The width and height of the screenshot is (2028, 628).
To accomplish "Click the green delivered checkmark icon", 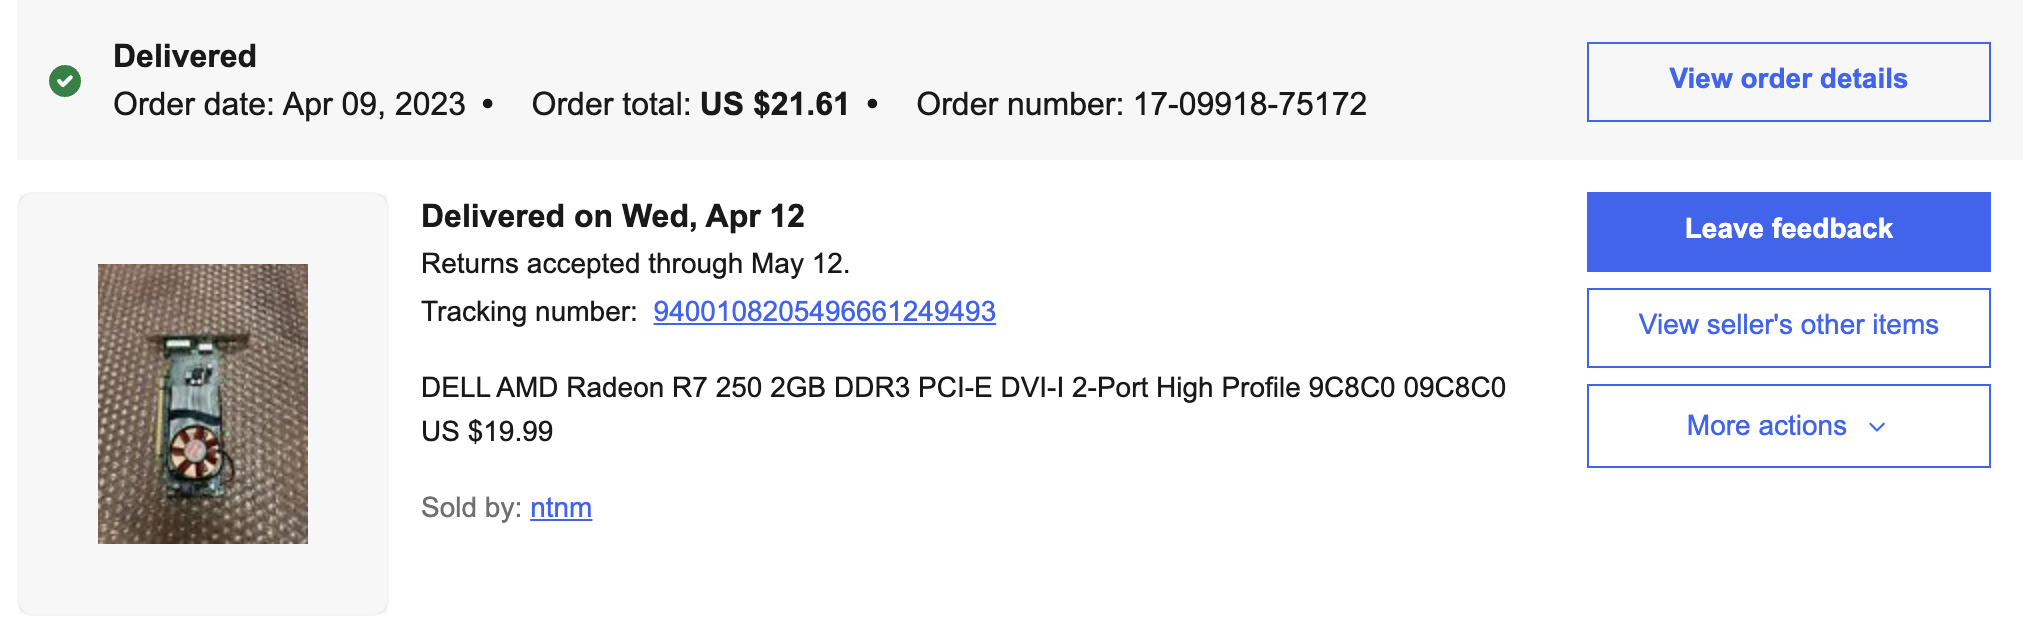I will pos(65,81).
